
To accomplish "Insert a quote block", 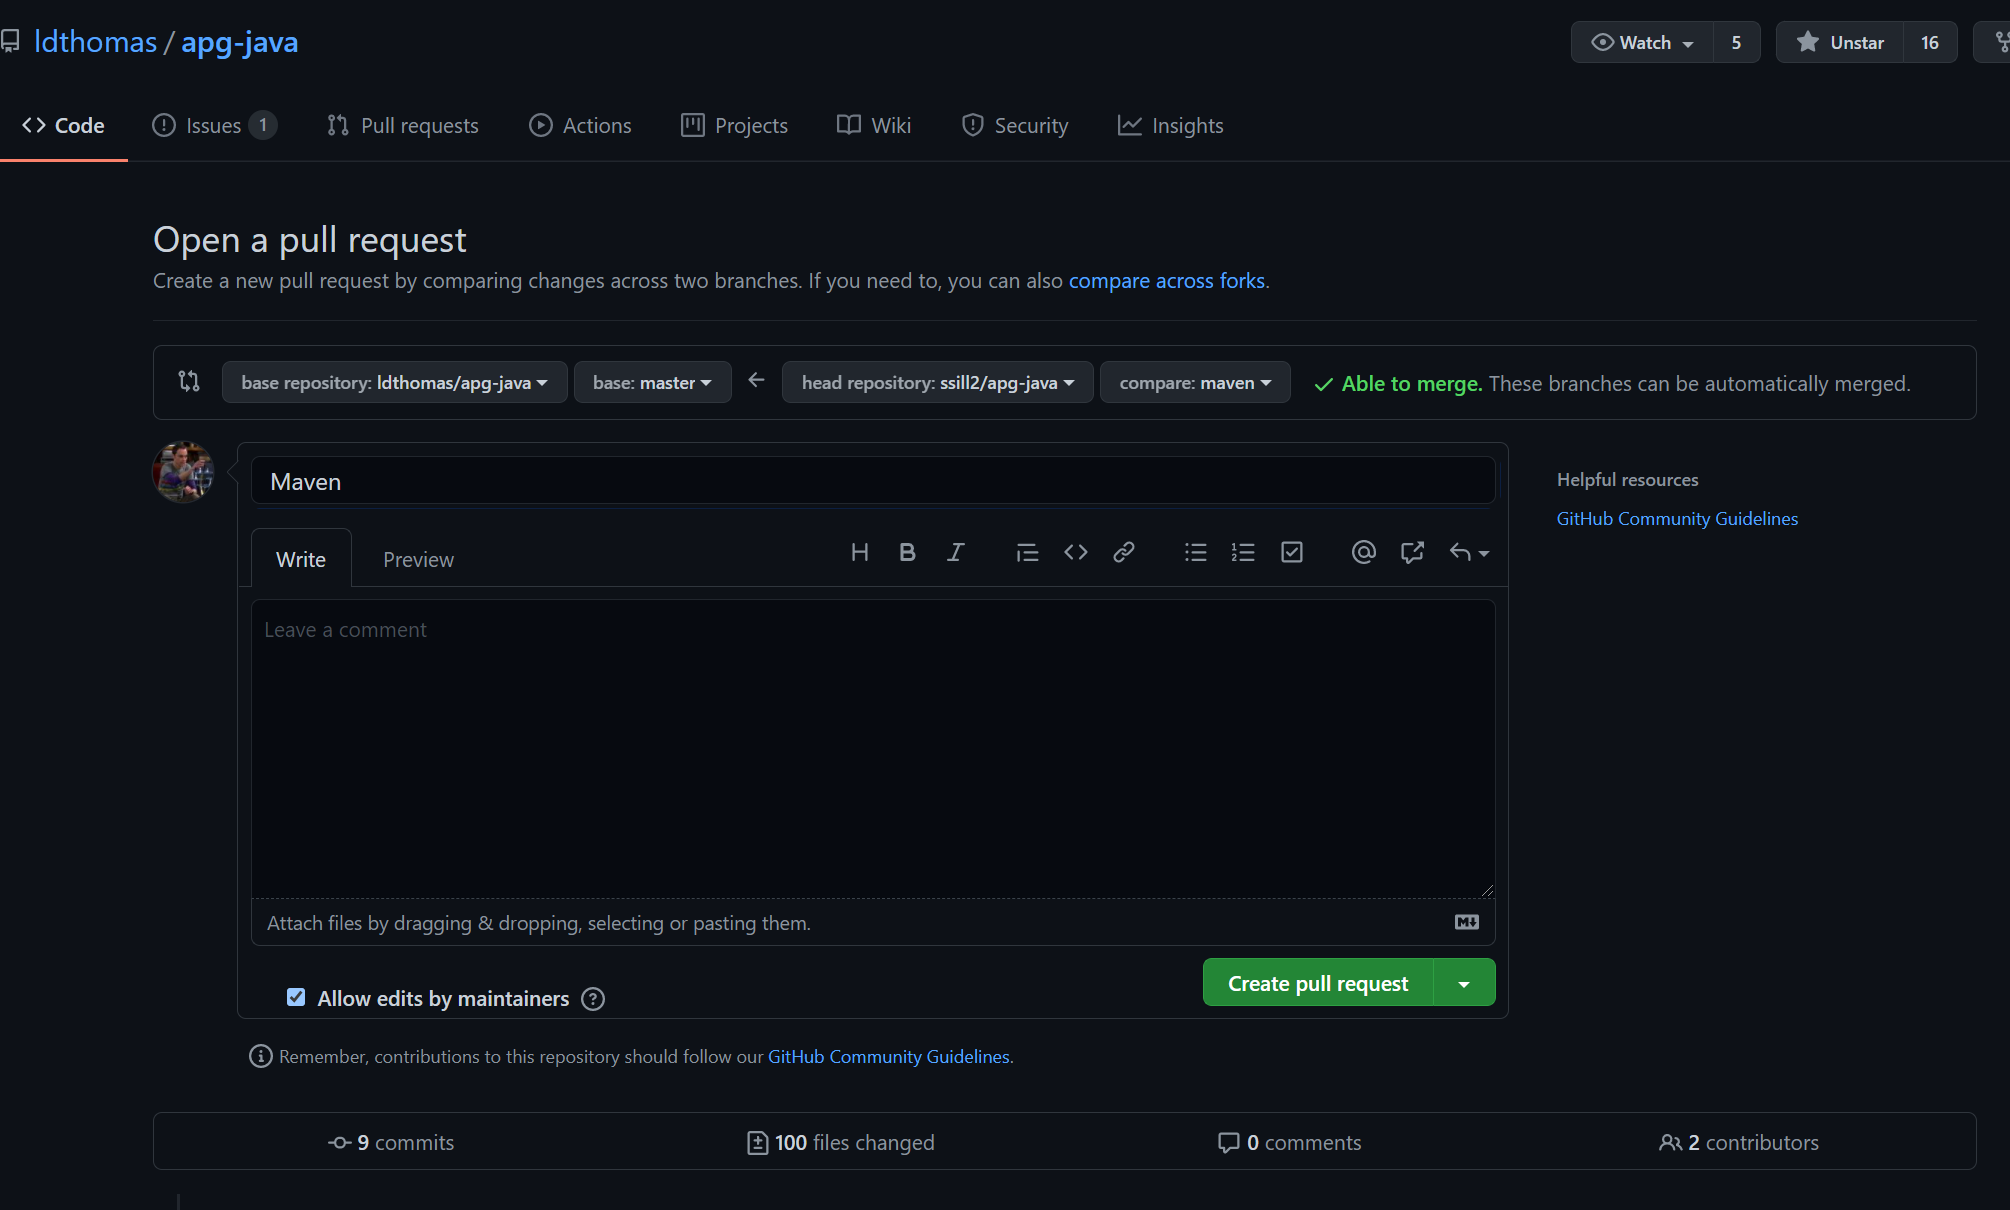I will [x=1027, y=553].
